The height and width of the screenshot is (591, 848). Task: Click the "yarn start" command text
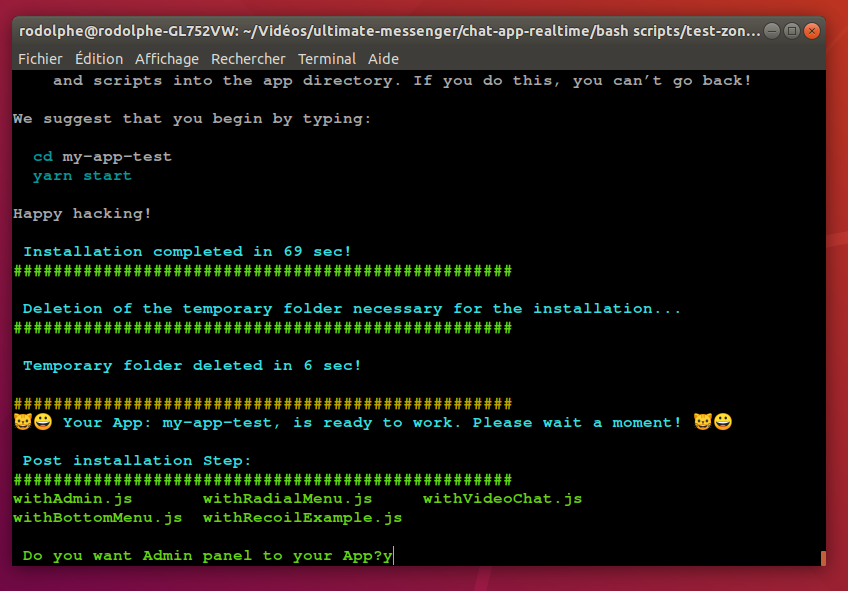pos(82,176)
